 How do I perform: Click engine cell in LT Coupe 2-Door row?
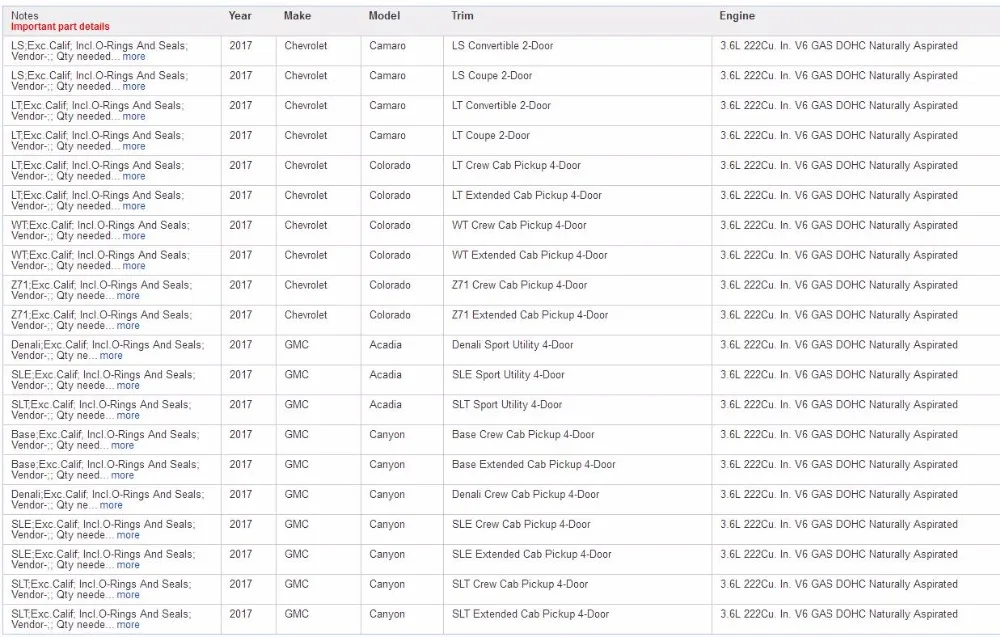[x=839, y=136]
